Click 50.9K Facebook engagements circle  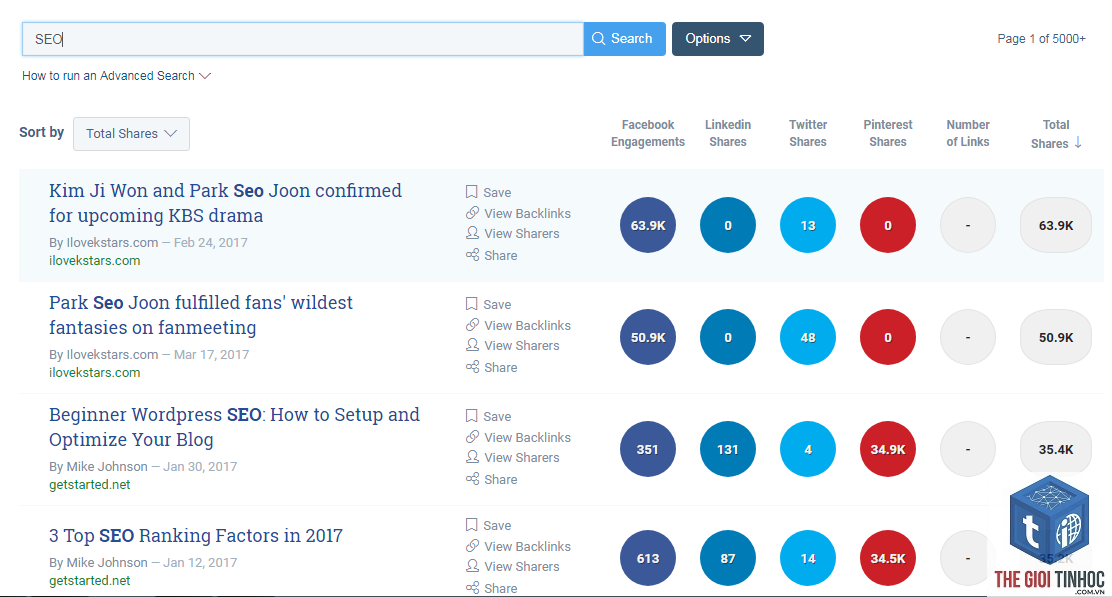[x=647, y=337]
